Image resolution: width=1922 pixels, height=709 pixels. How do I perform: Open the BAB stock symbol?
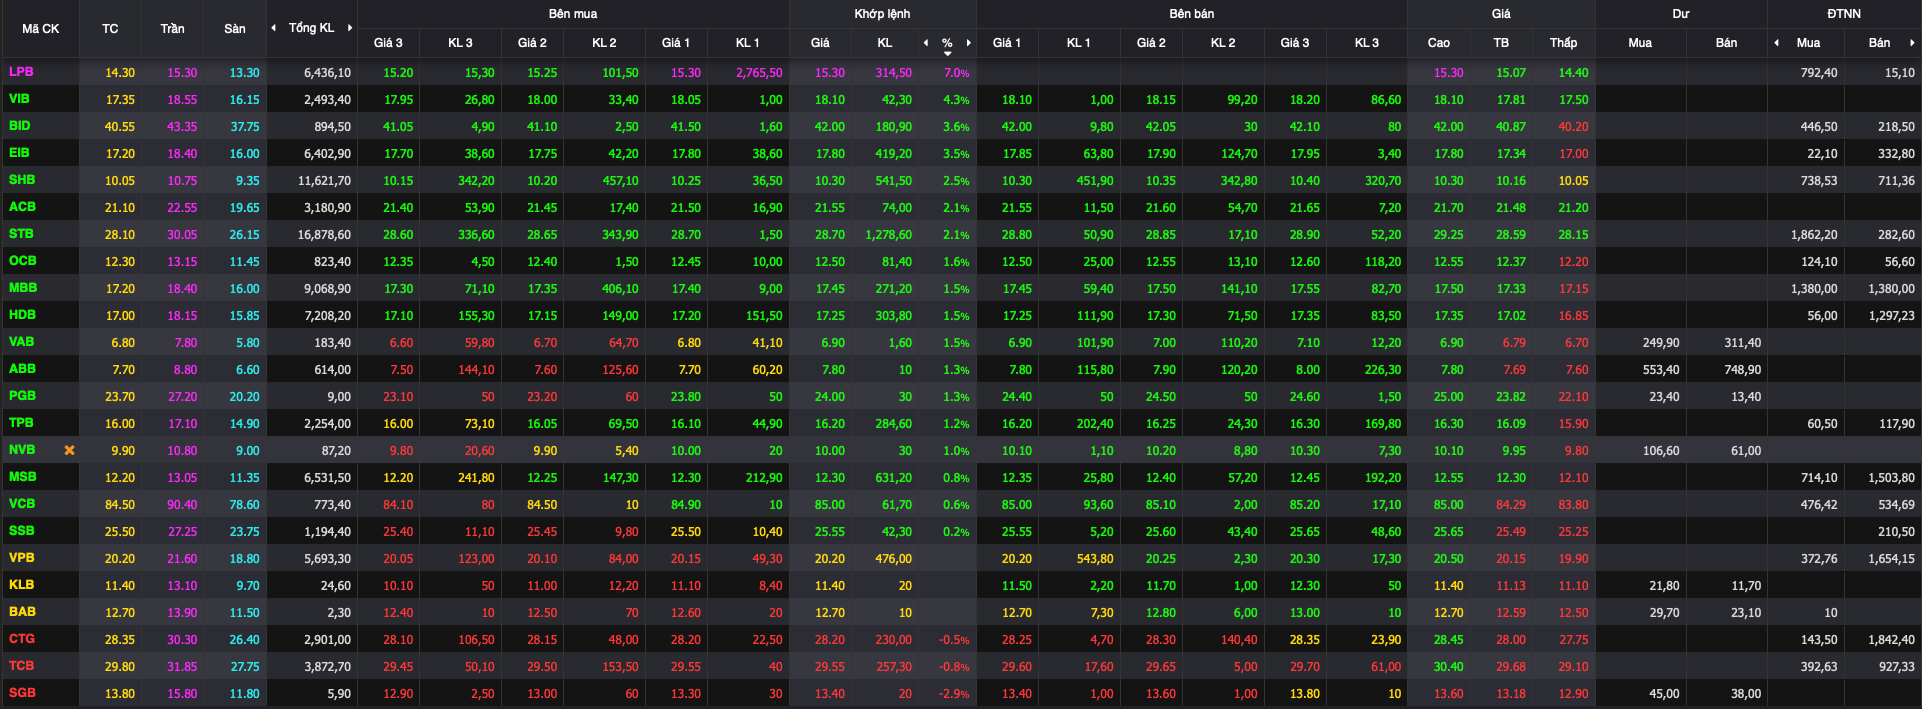(22, 612)
